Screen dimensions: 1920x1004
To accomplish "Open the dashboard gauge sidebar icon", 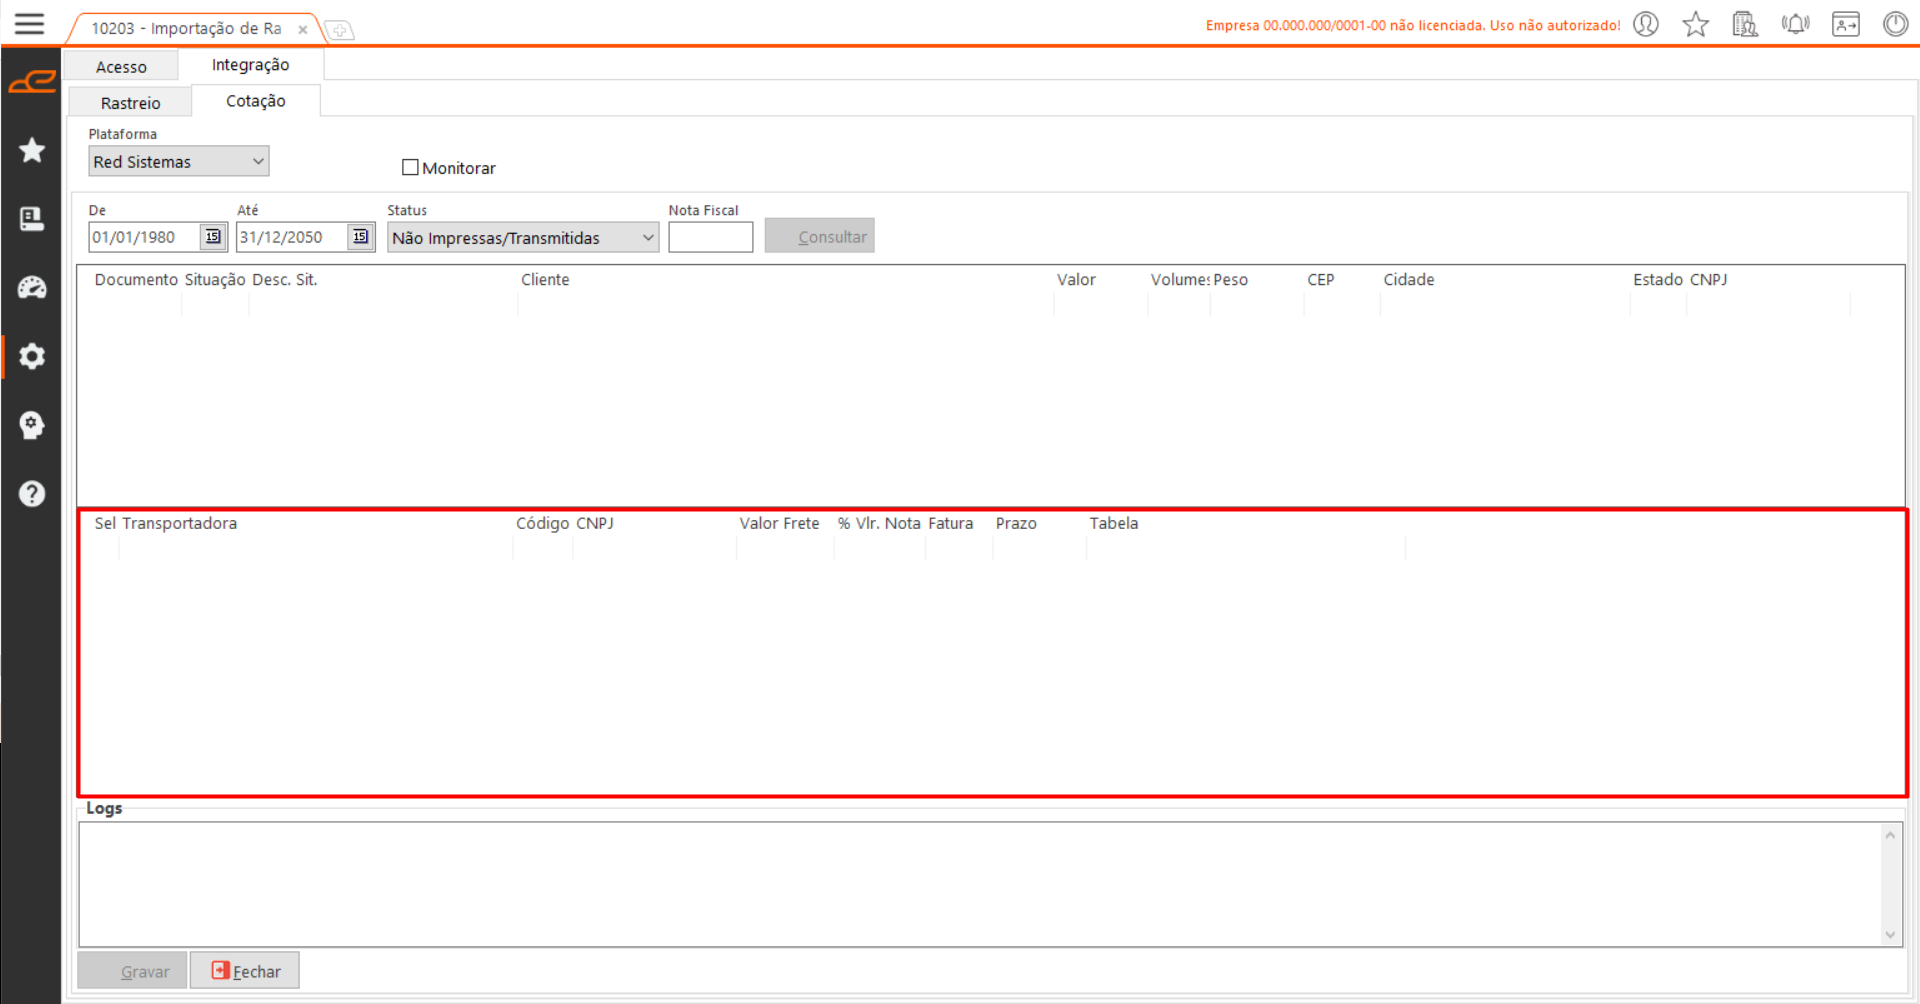I will [32, 288].
